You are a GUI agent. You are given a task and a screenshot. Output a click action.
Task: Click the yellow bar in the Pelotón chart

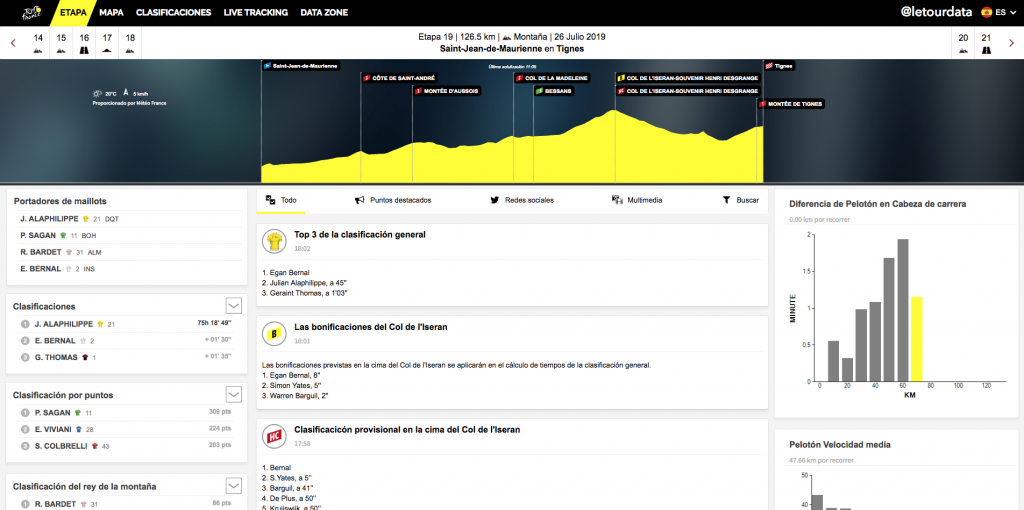click(x=916, y=339)
